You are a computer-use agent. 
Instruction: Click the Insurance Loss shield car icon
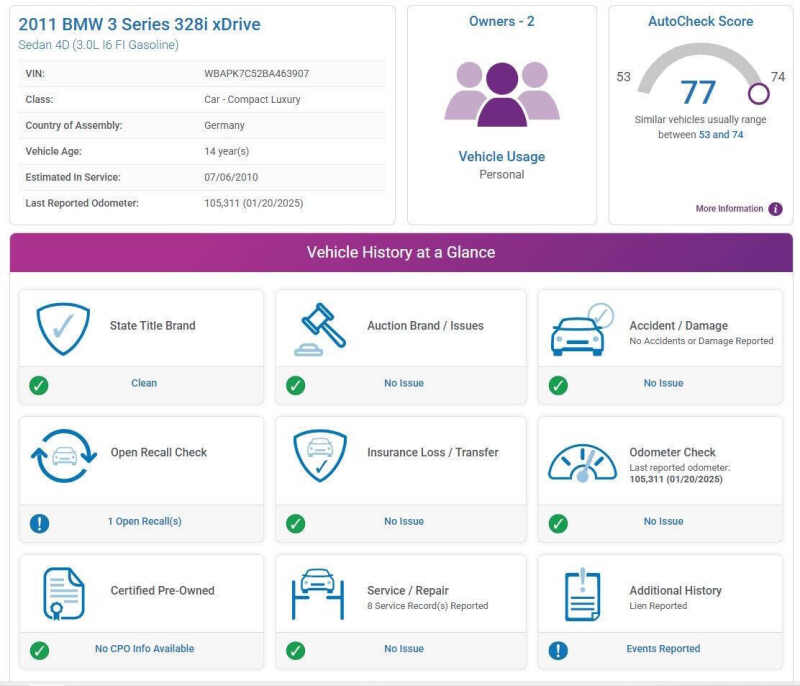click(320, 455)
